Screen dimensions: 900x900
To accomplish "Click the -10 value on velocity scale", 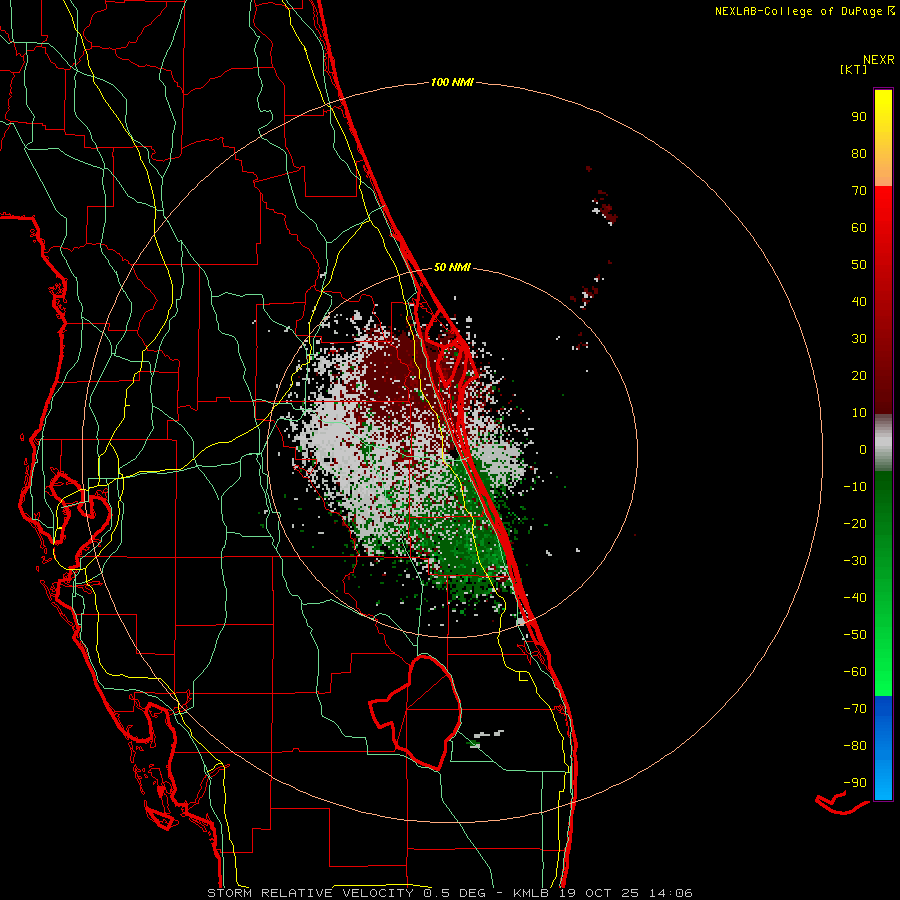I will 855,487.
